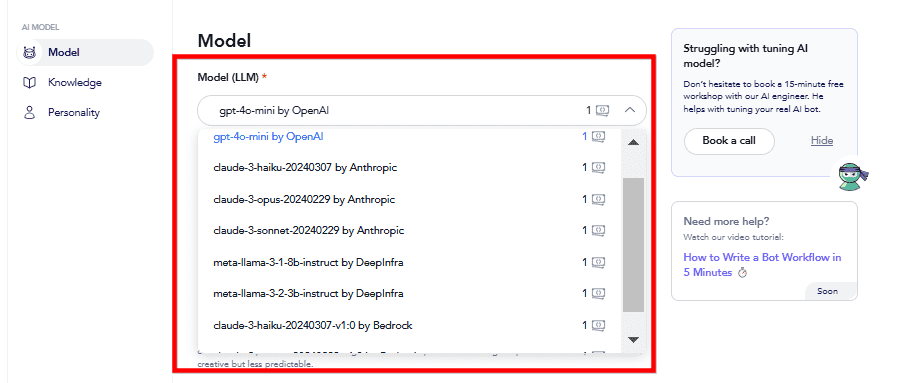The image size is (924, 383).
Task: Click credit icon beside meta-llama-3-1-8b-instruct
Action: [599, 262]
